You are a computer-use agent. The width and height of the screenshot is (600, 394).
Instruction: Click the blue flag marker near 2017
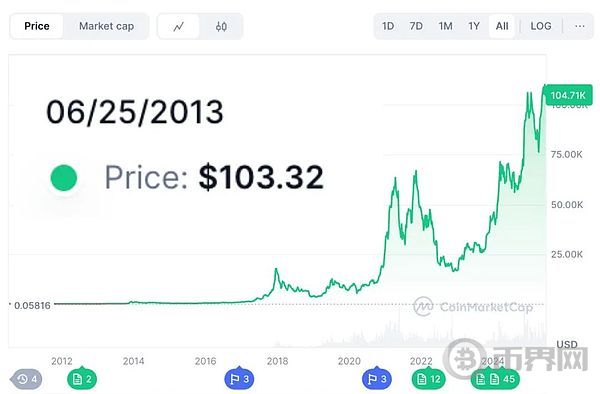pyautogui.click(x=239, y=379)
